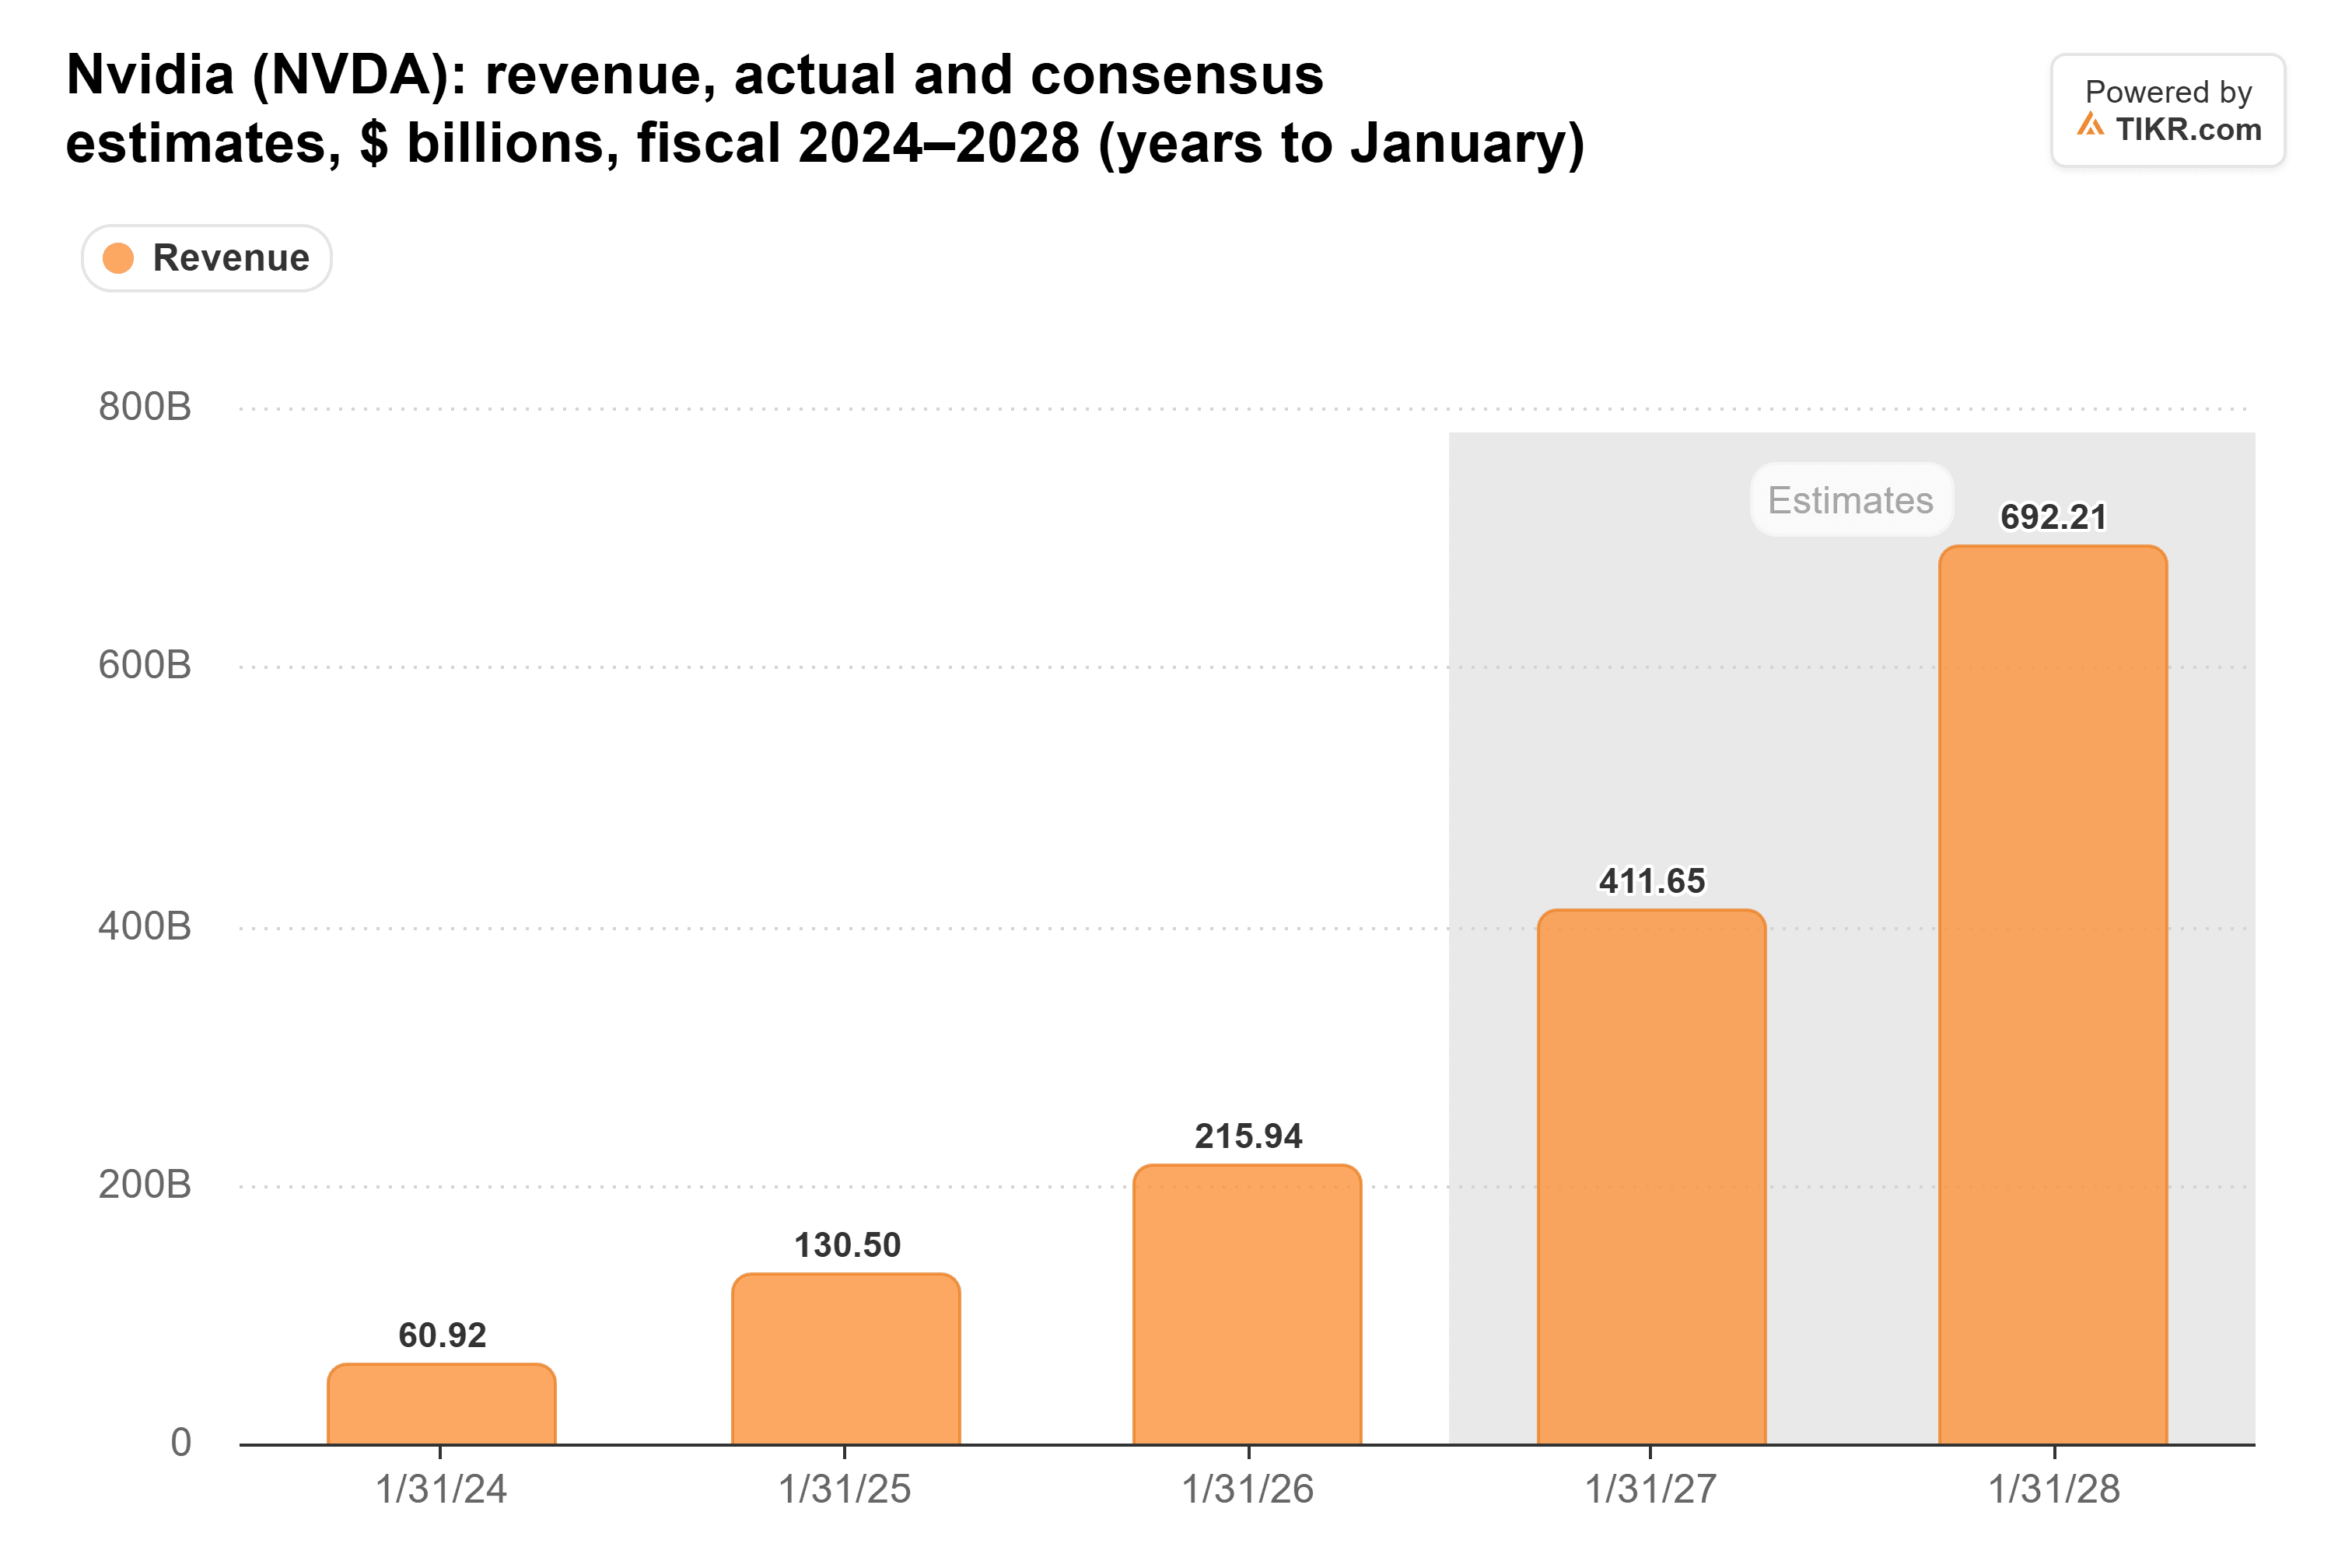Click the 1/31/26 date label

[x=1248, y=1489]
